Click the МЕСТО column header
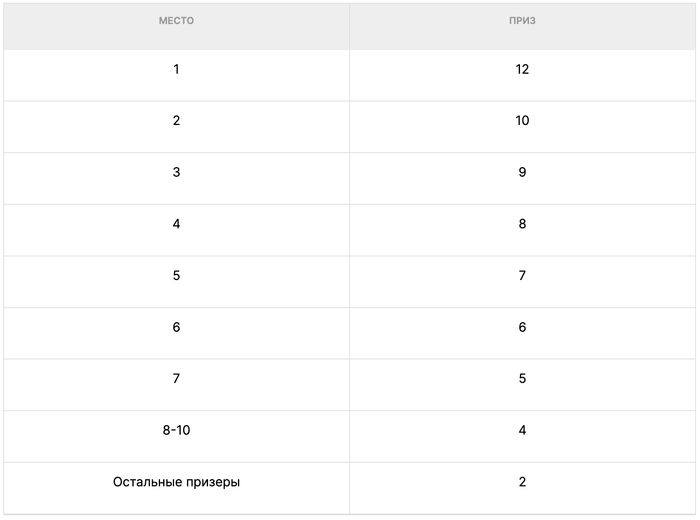The width and height of the screenshot is (700, 520). 176,21
